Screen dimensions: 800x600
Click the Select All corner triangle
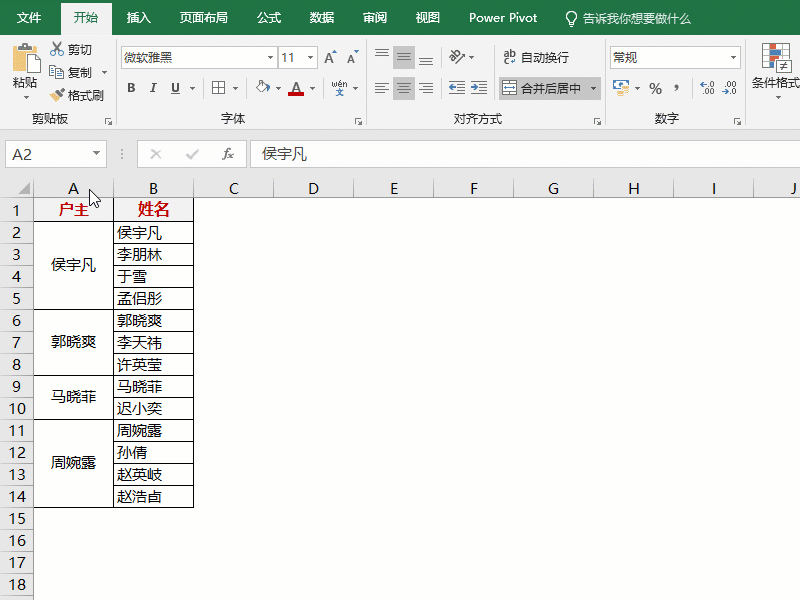click(23, 189)
